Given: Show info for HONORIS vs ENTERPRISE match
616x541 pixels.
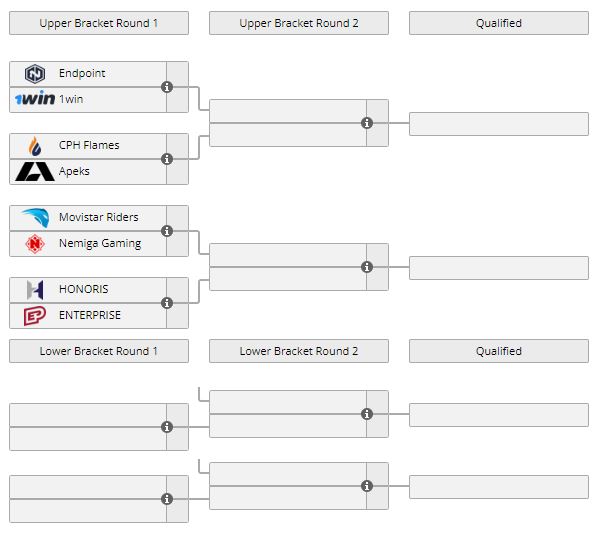Looking at the screenshot, I should pos(167,303).
